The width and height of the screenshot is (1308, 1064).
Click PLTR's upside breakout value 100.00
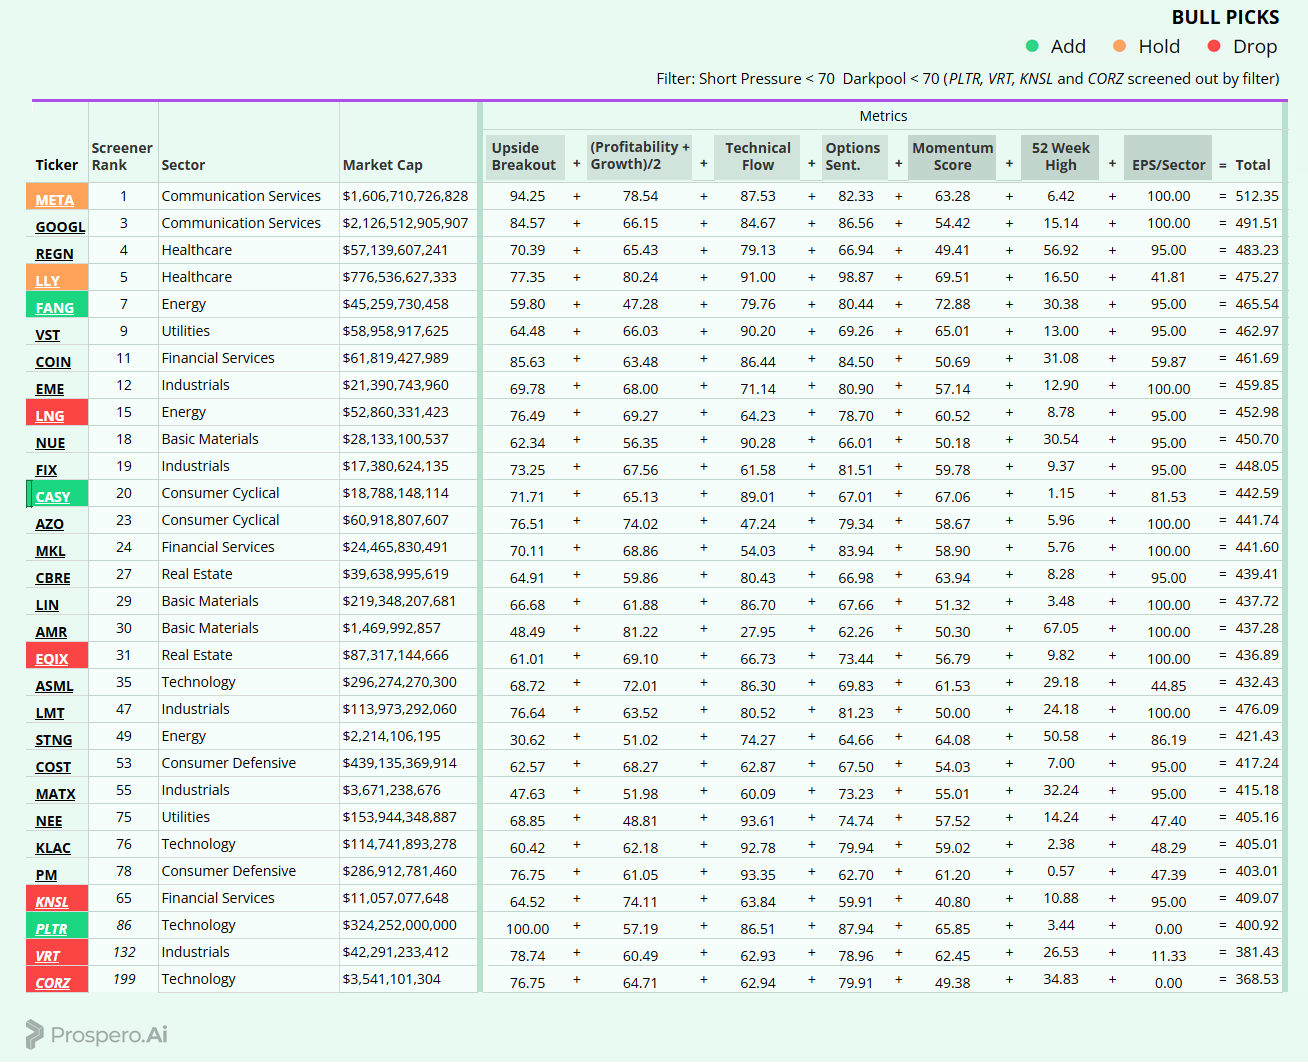pos(527,929)
